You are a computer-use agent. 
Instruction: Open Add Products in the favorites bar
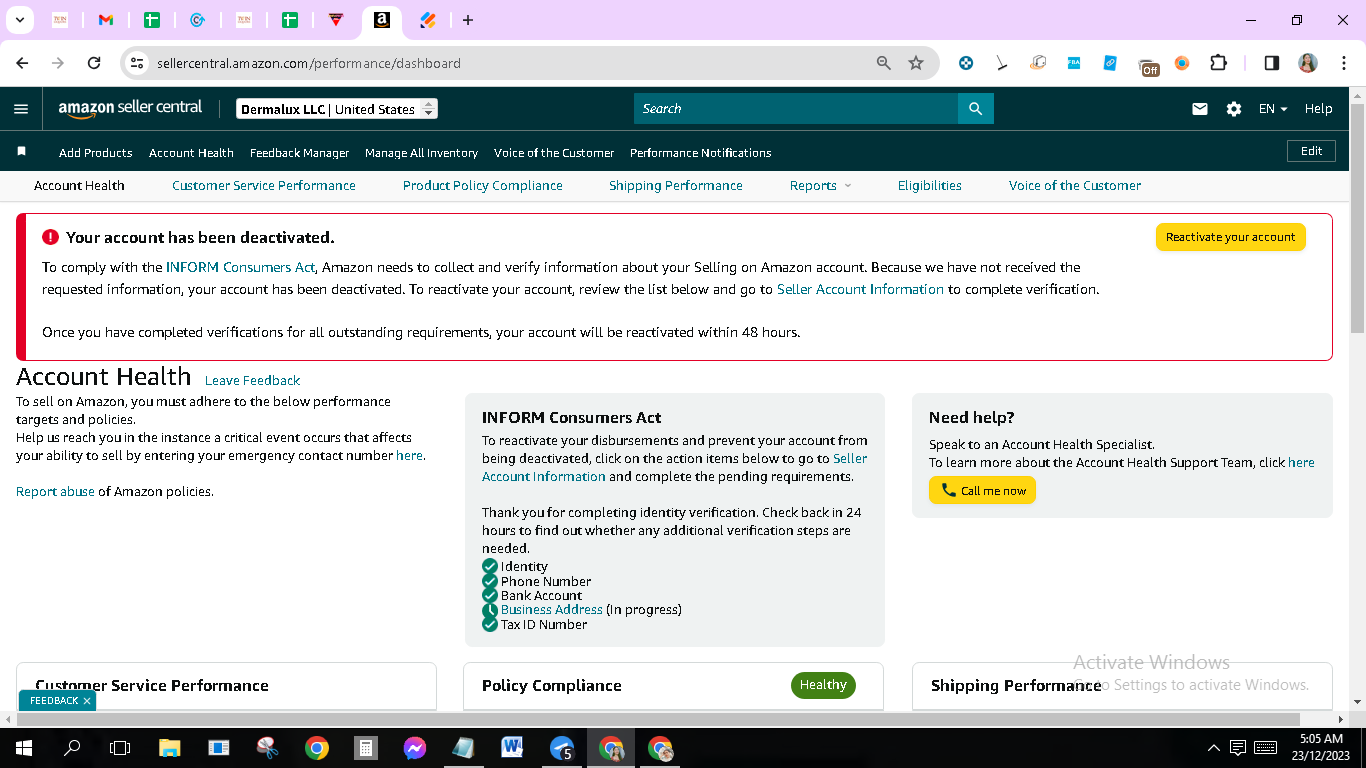click(96, 153)
